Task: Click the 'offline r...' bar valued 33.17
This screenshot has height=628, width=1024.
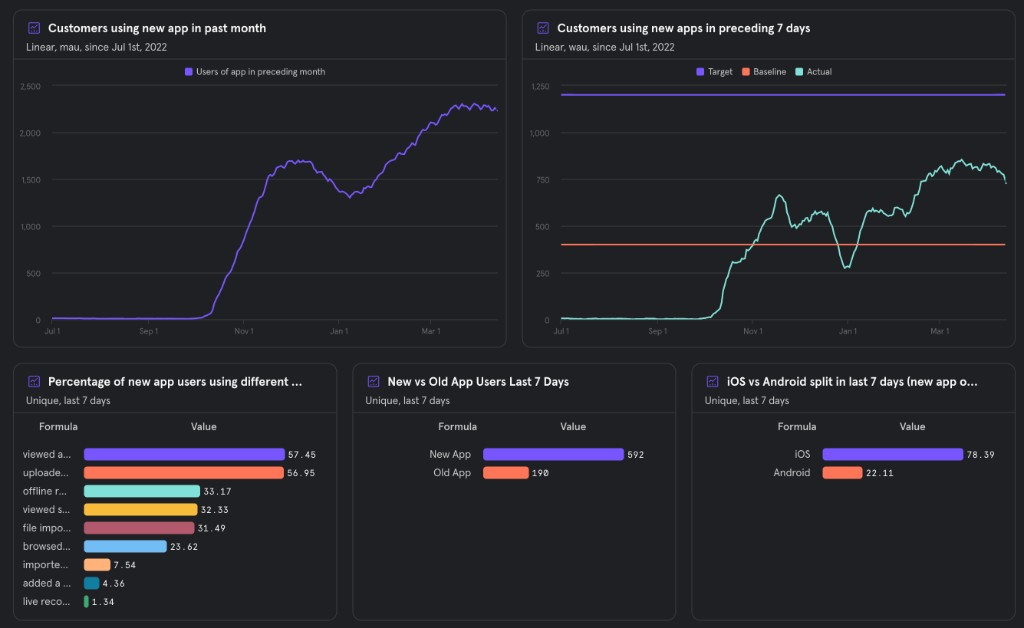Action: click(142, 491)
